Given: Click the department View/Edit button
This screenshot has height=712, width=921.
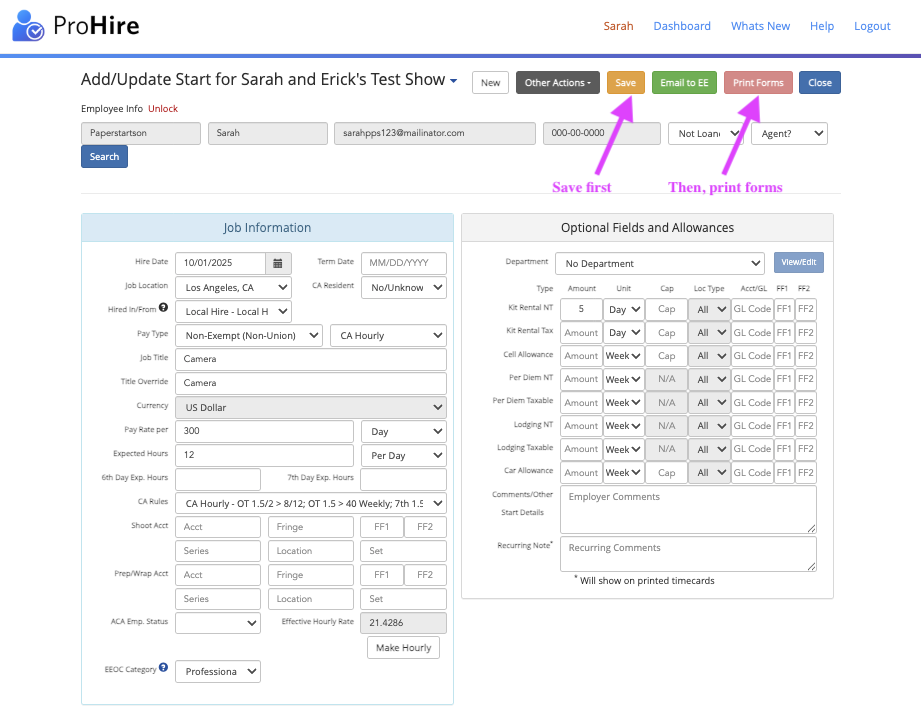Looking at the screenshot, I should click(x=798, y=263).
